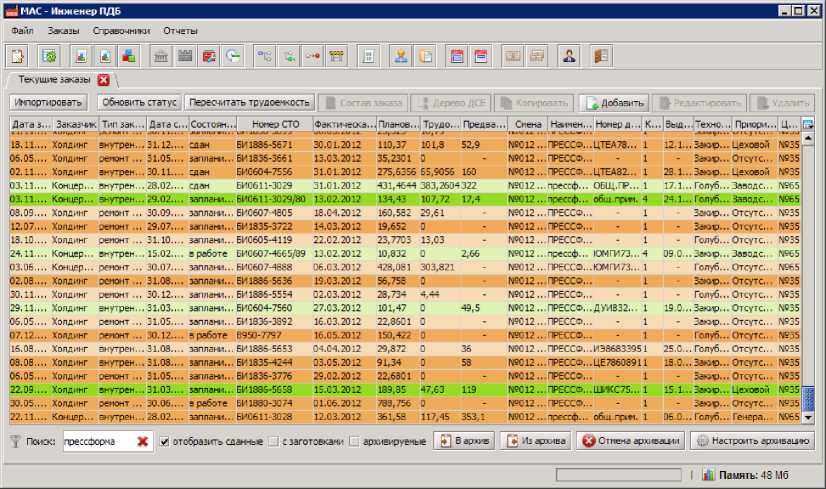Click the exit door toolbar icon
826x489 pixels.
pos(600,56)
